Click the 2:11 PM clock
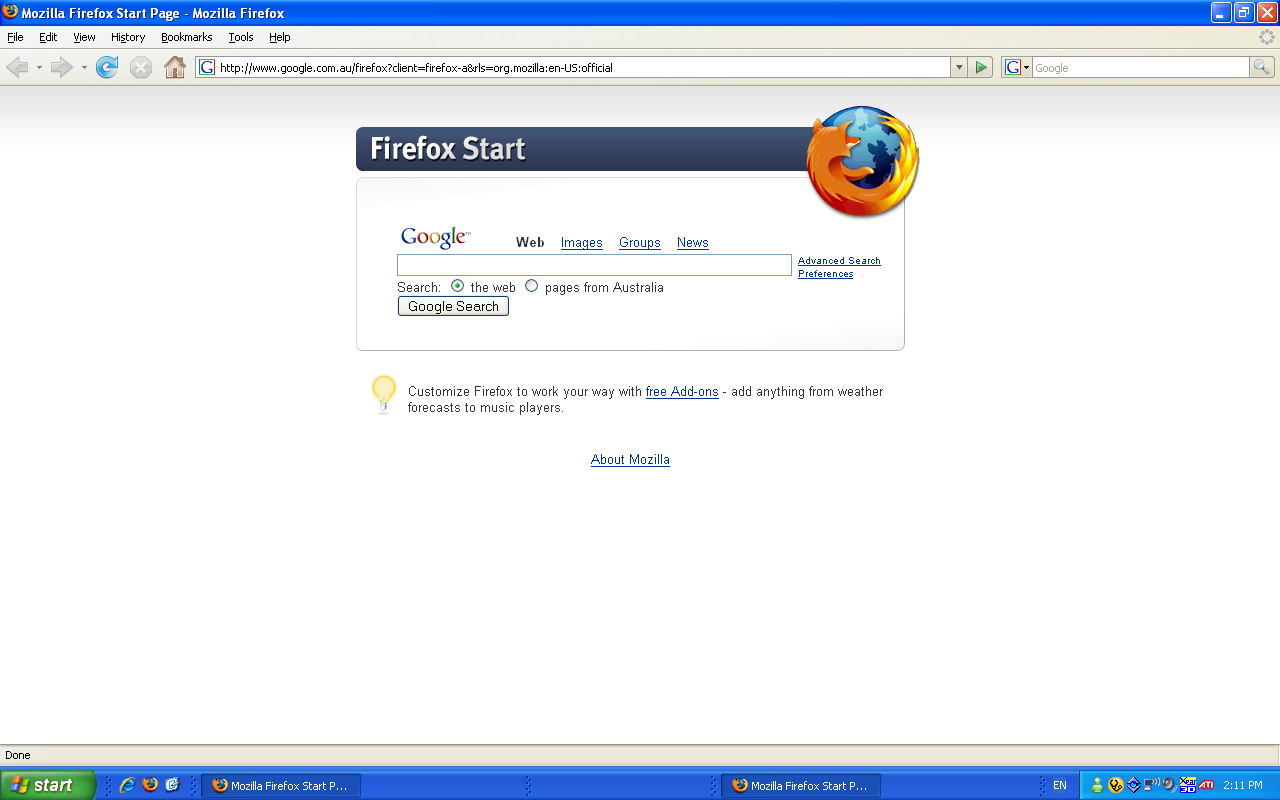Screen dimensions: 1280x800 tap(1243, 786)
